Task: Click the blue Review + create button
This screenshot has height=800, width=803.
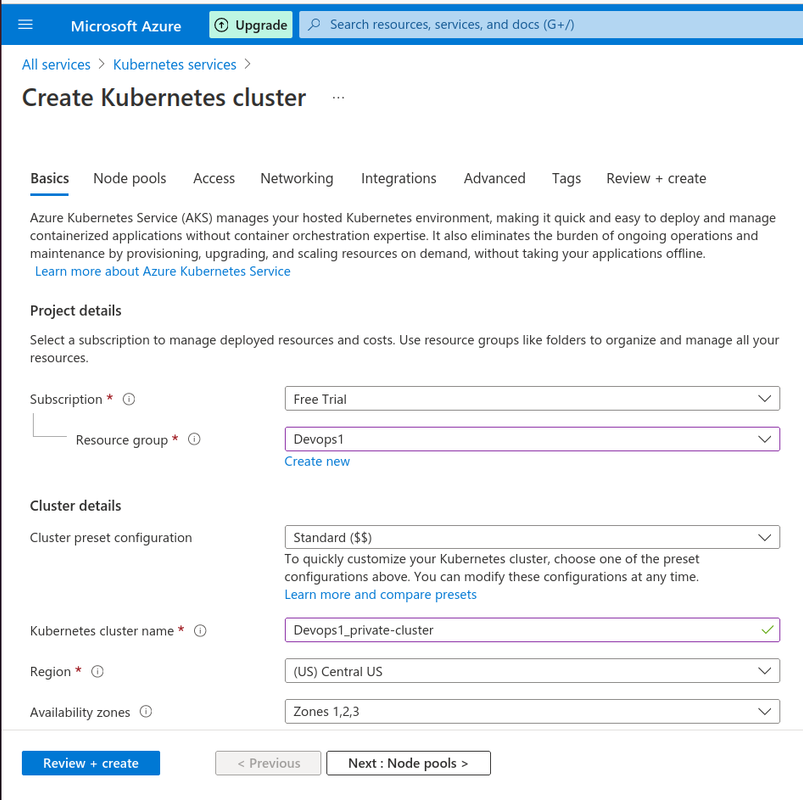Action: 91,763
